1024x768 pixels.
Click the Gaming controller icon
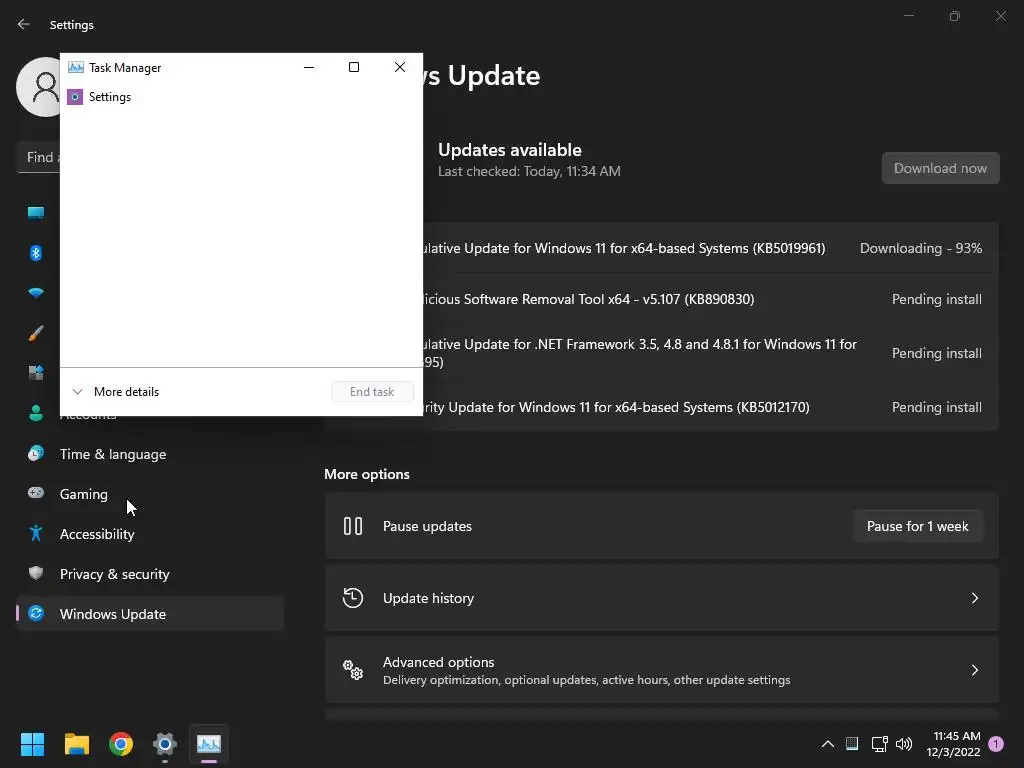[x=36, y=493]
